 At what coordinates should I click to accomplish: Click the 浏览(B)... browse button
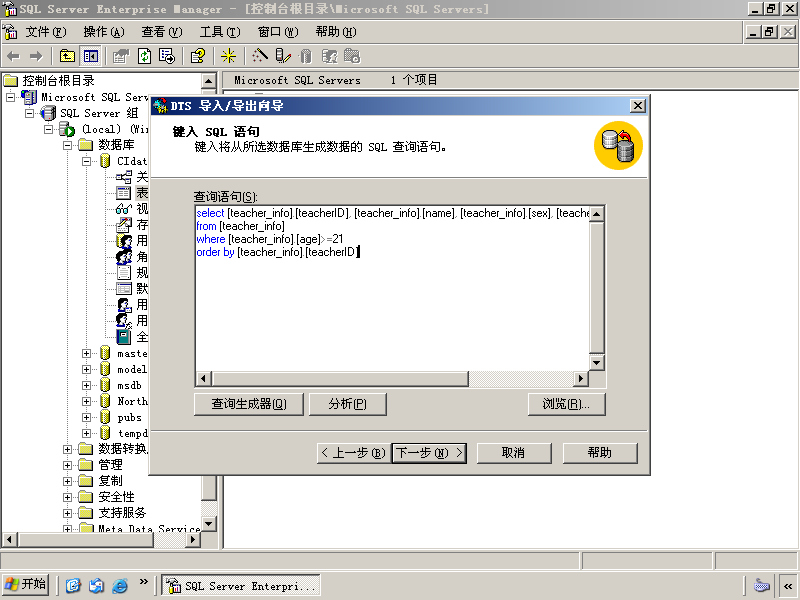(x=566, y=404)
